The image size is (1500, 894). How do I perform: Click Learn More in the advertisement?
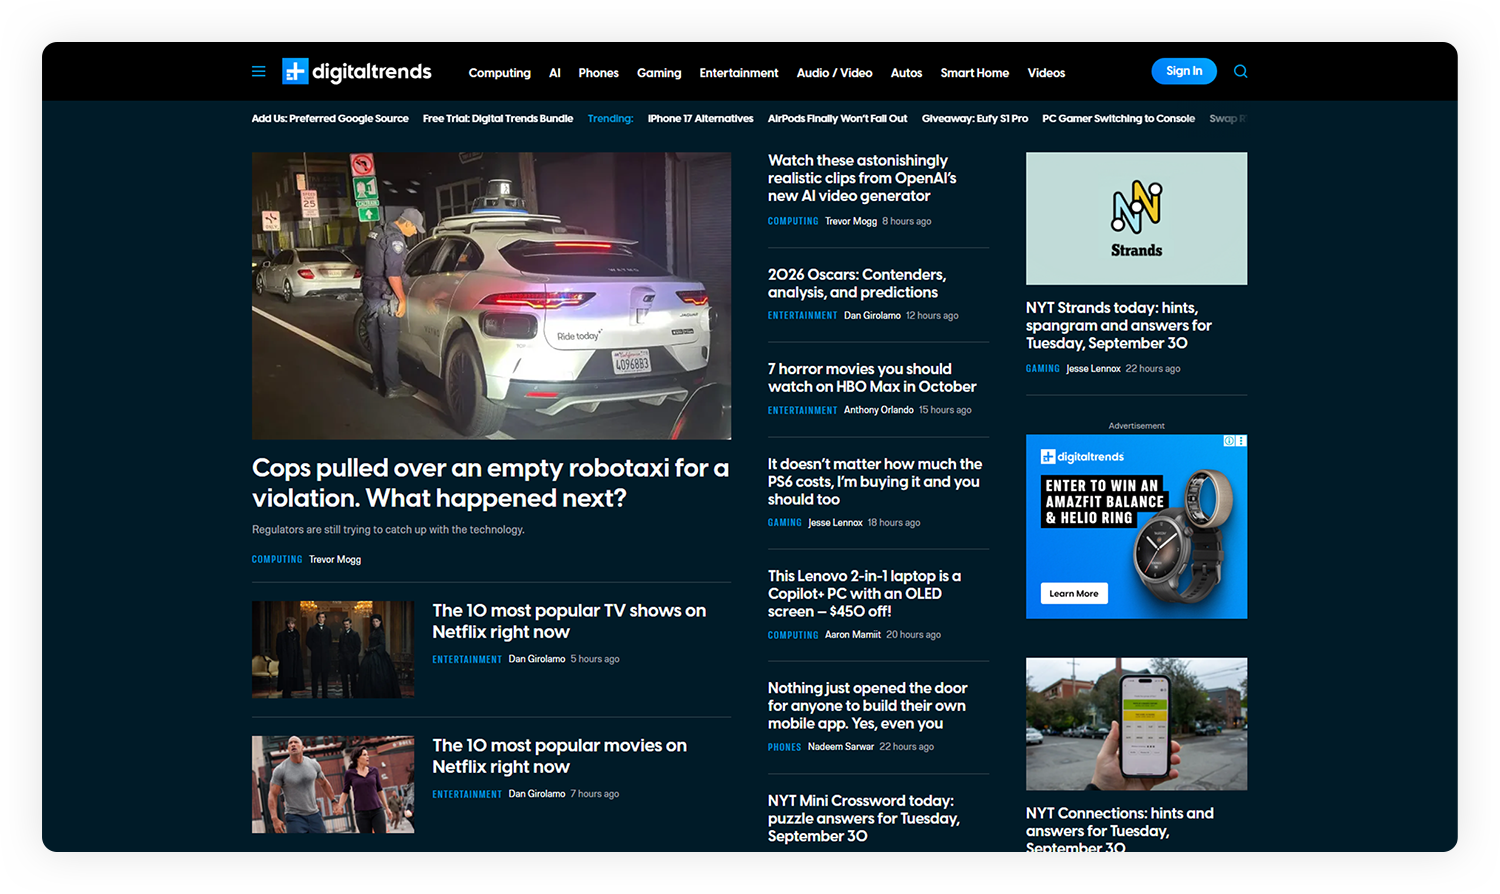(1073, 594)
